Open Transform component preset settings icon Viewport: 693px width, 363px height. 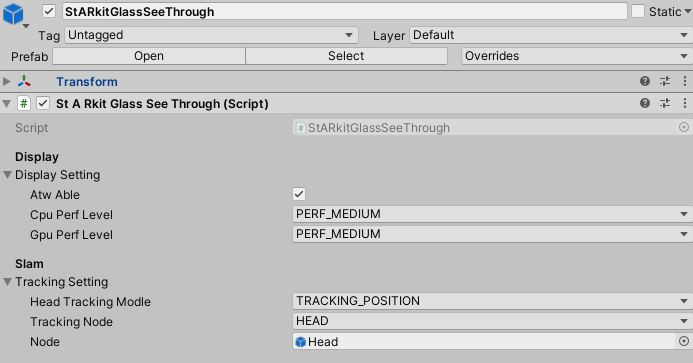(665, 81)
